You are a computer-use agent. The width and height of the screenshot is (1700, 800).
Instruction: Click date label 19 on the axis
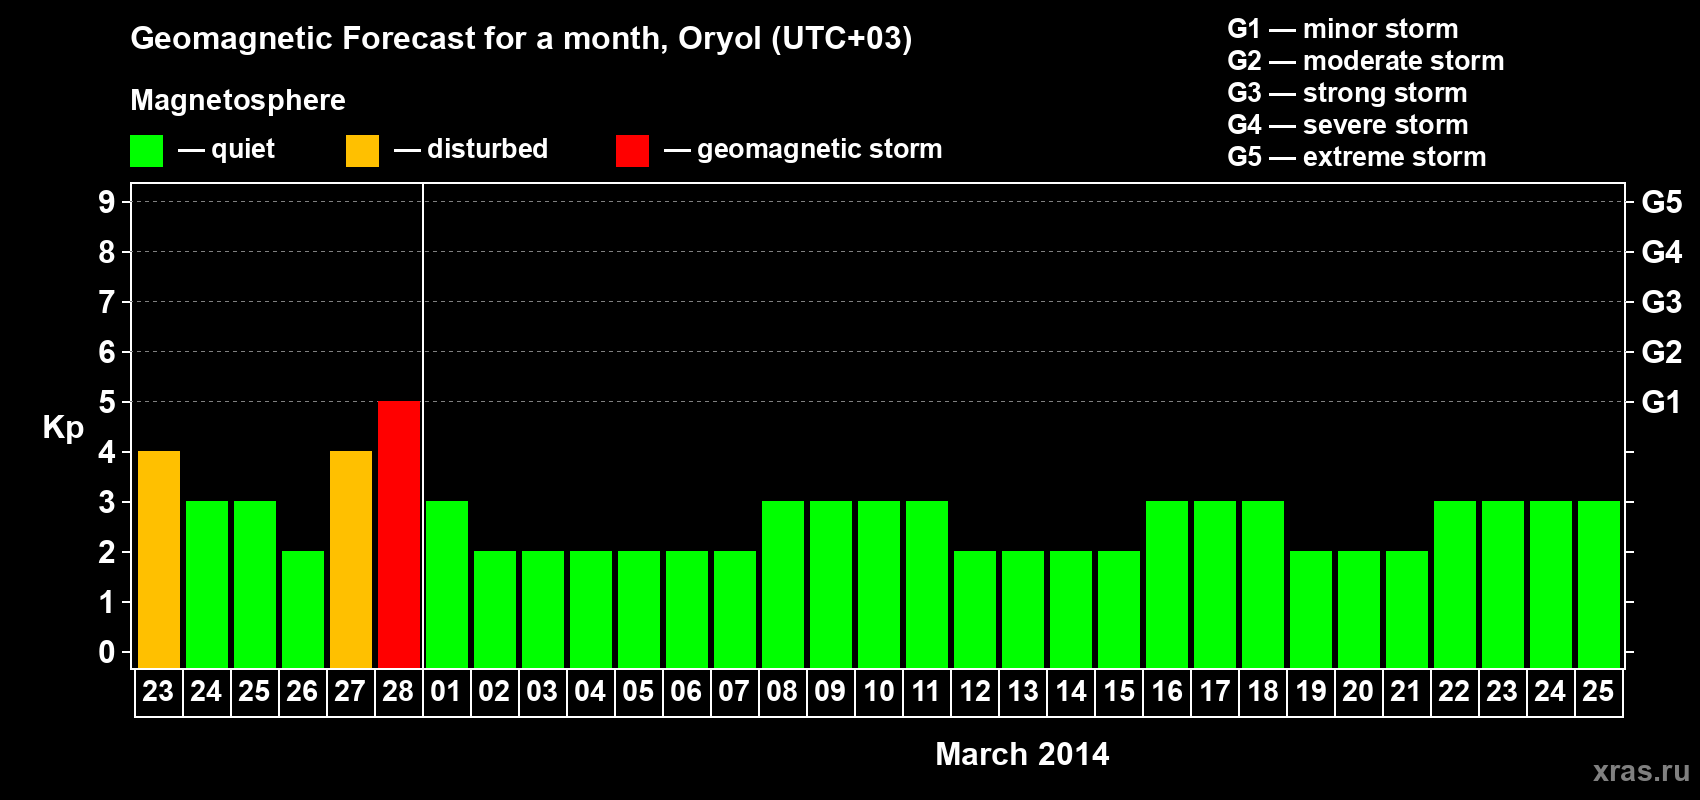1311,692
